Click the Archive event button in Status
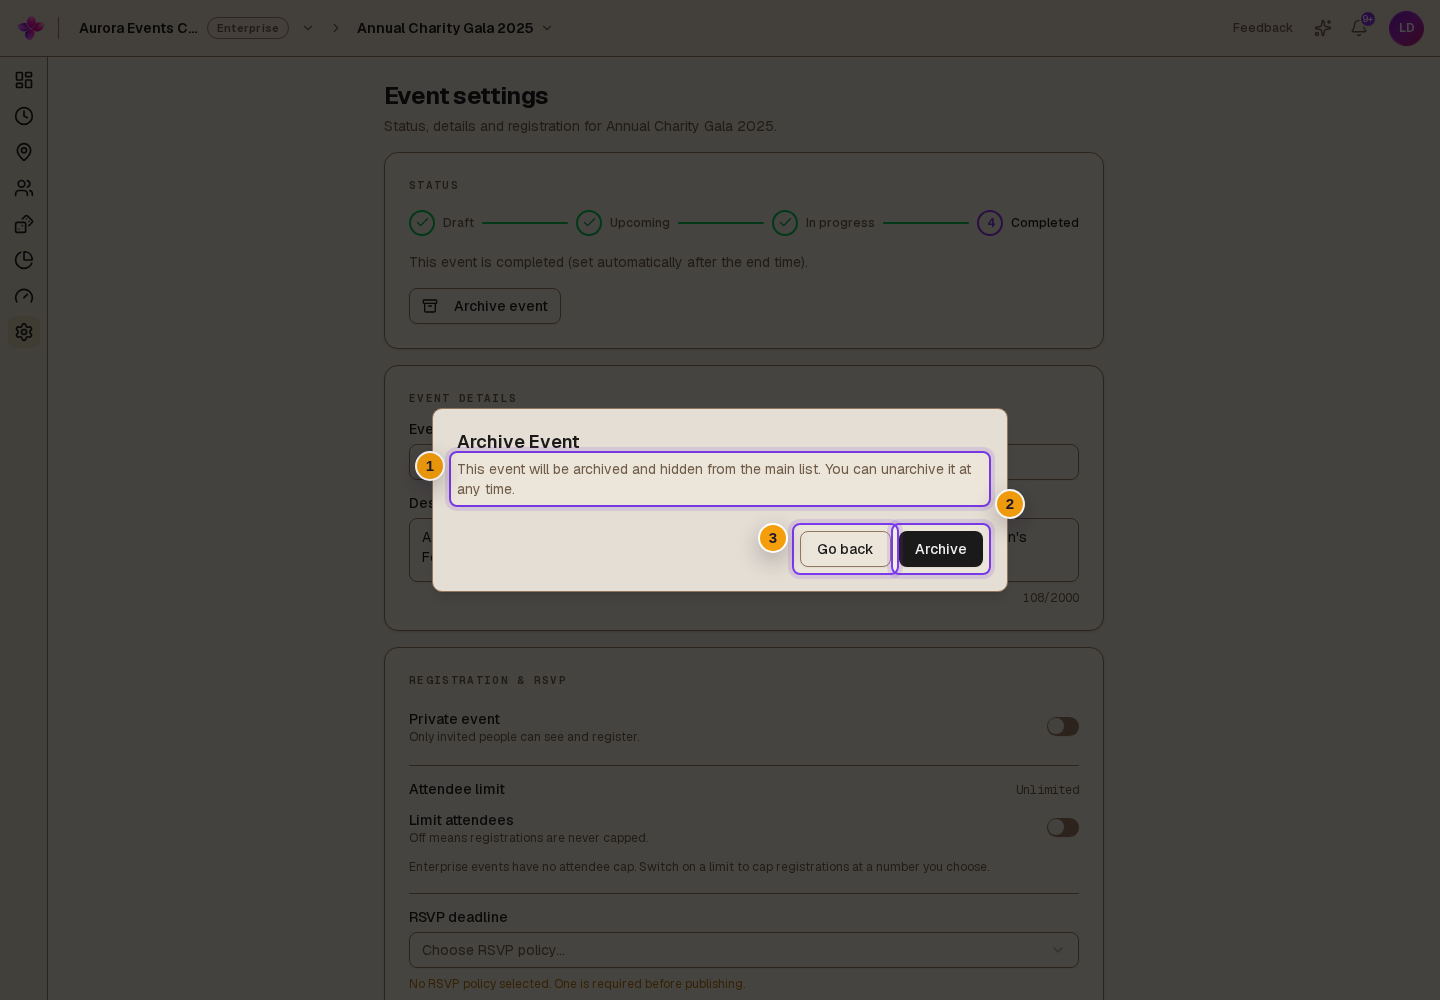Viewport: 1440px width, 1000px height. 485,306
